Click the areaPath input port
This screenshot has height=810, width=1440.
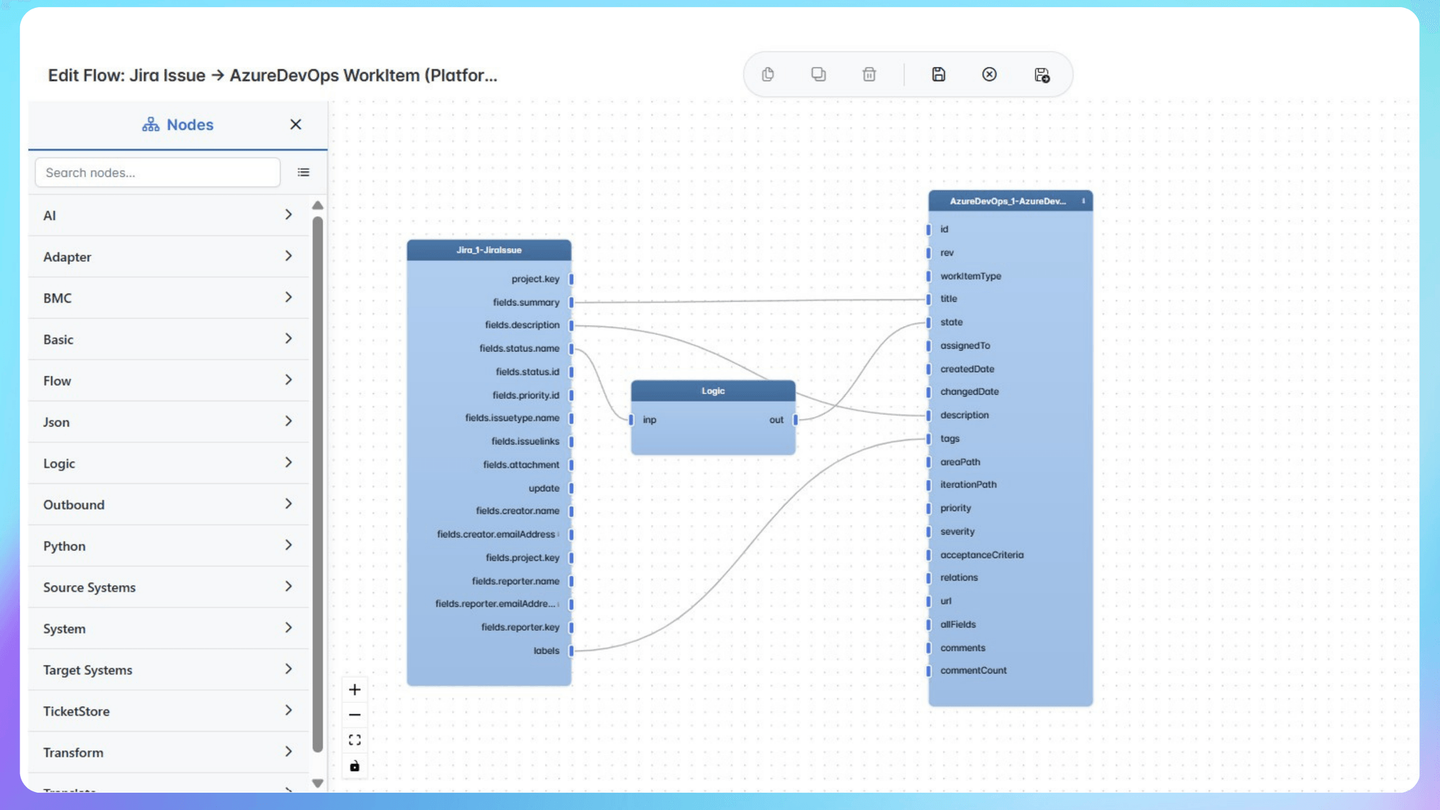coord(929,462)
